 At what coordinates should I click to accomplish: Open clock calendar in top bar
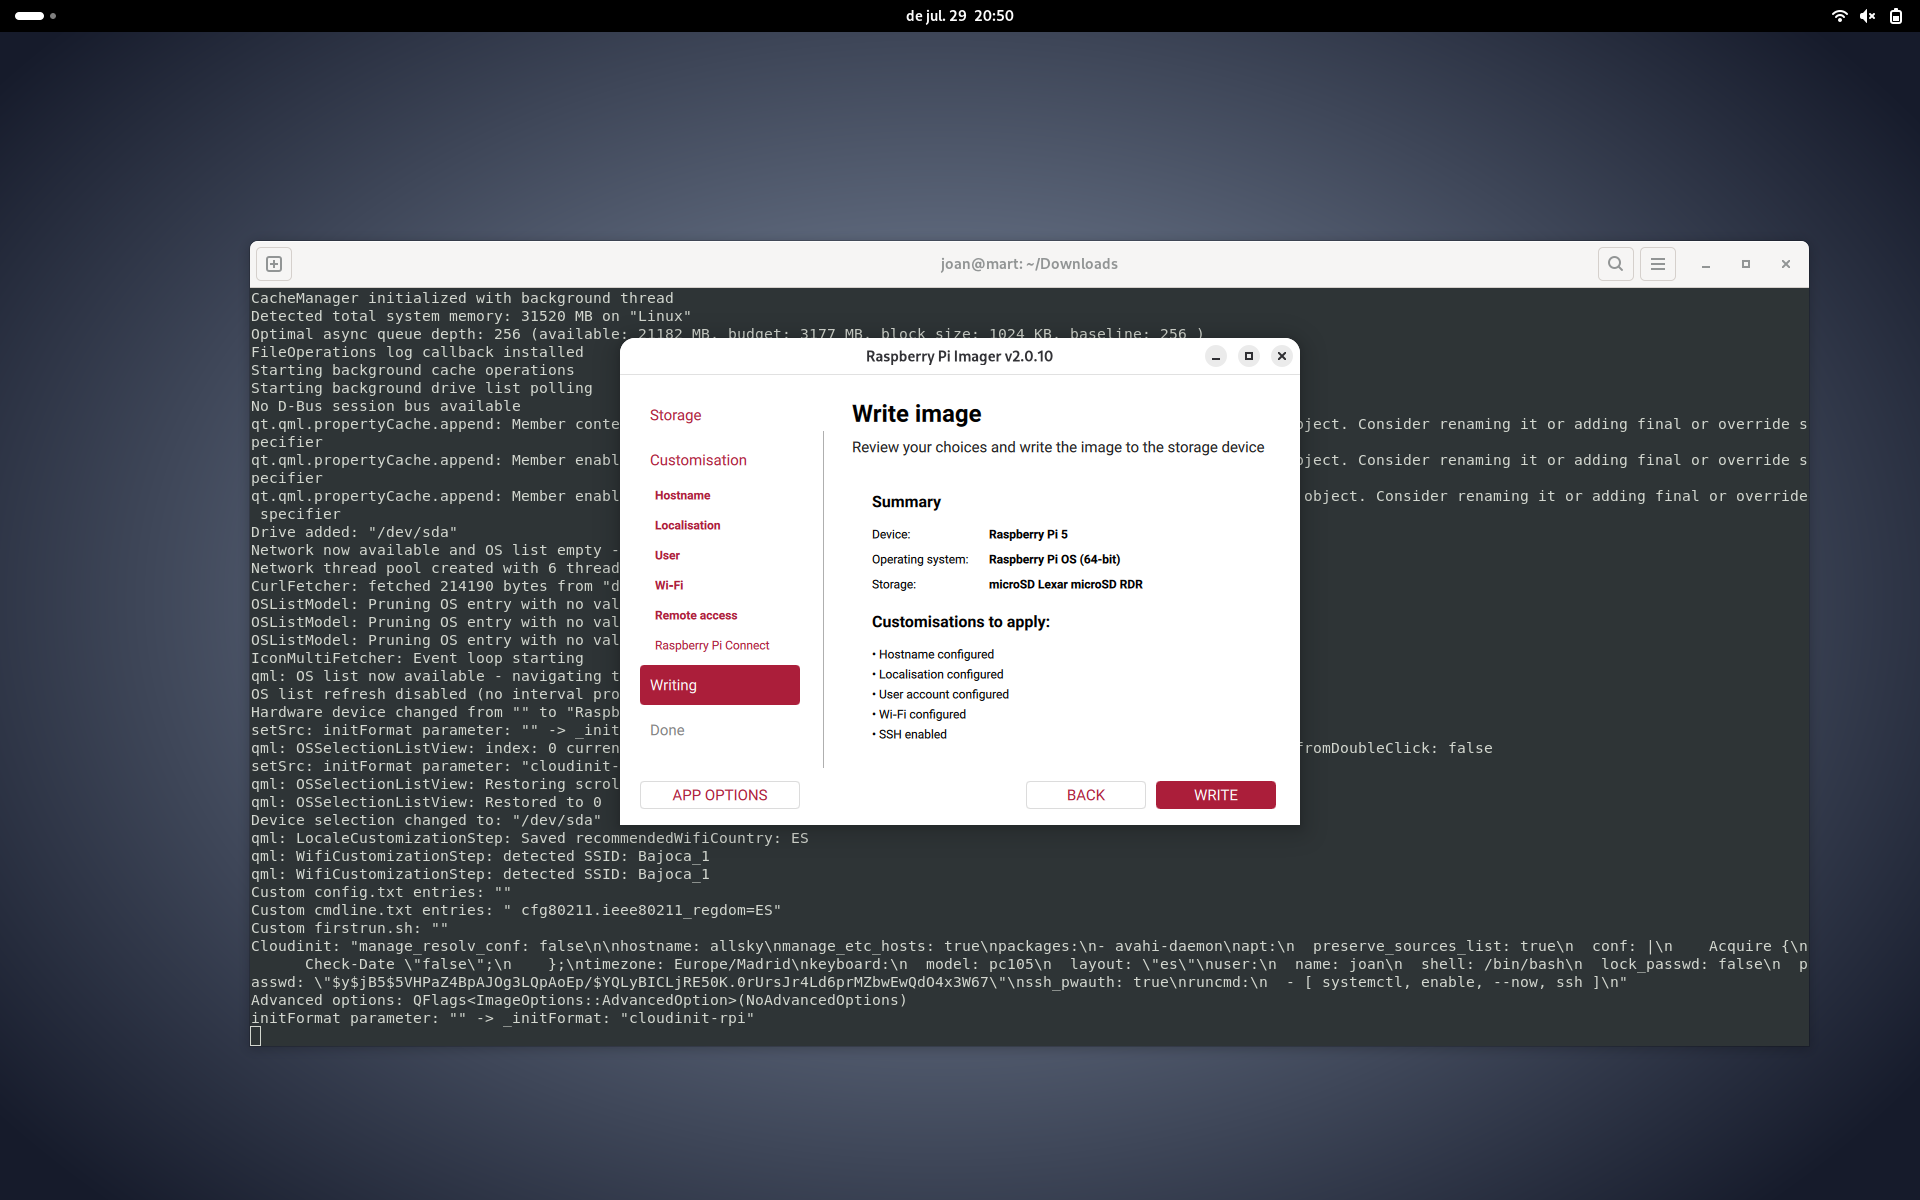click(959, 16)
